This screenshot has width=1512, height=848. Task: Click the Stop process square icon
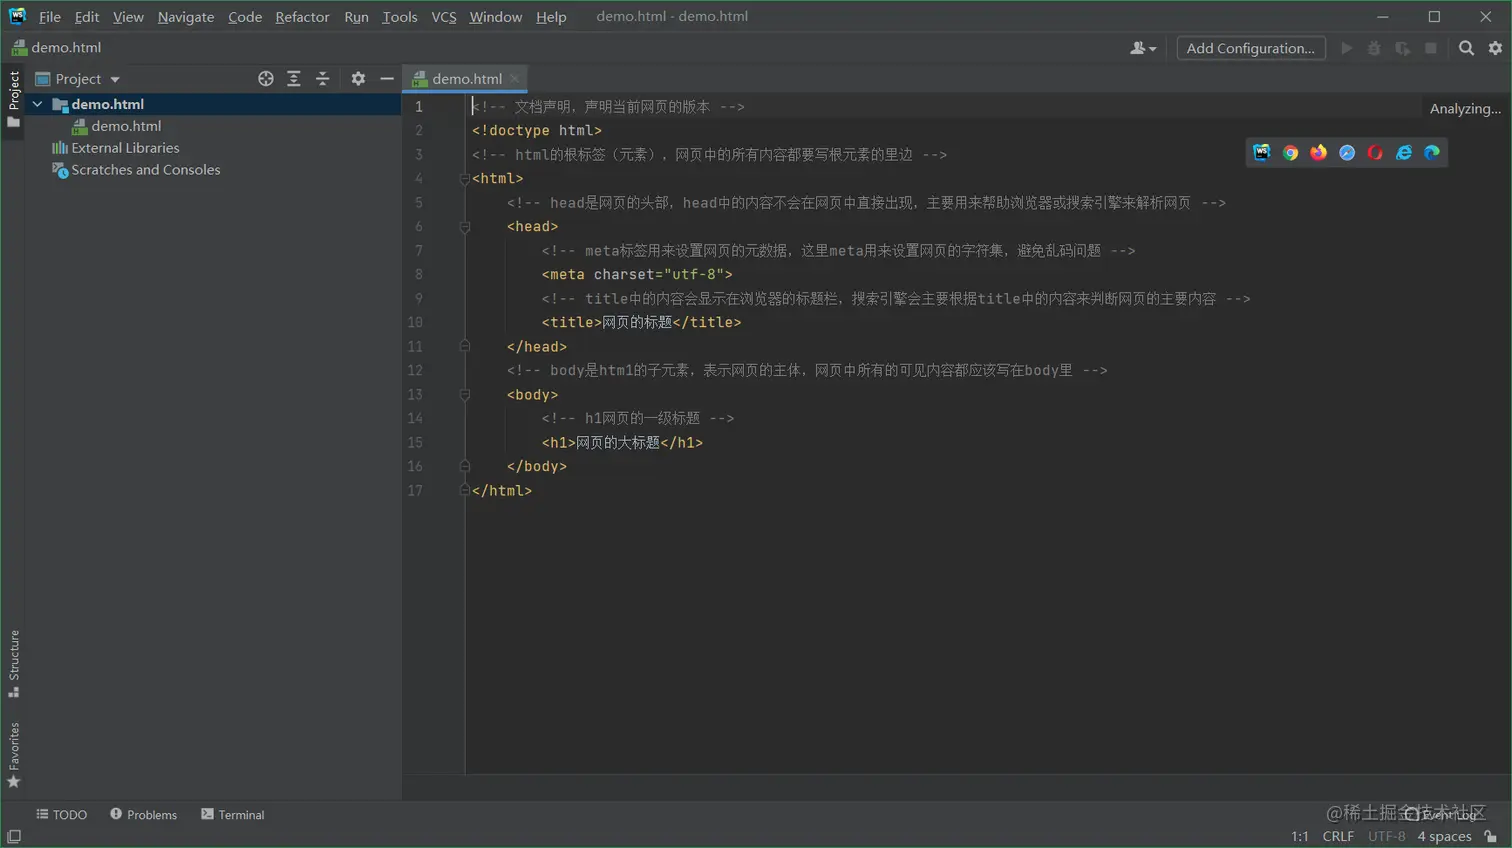1431,48
